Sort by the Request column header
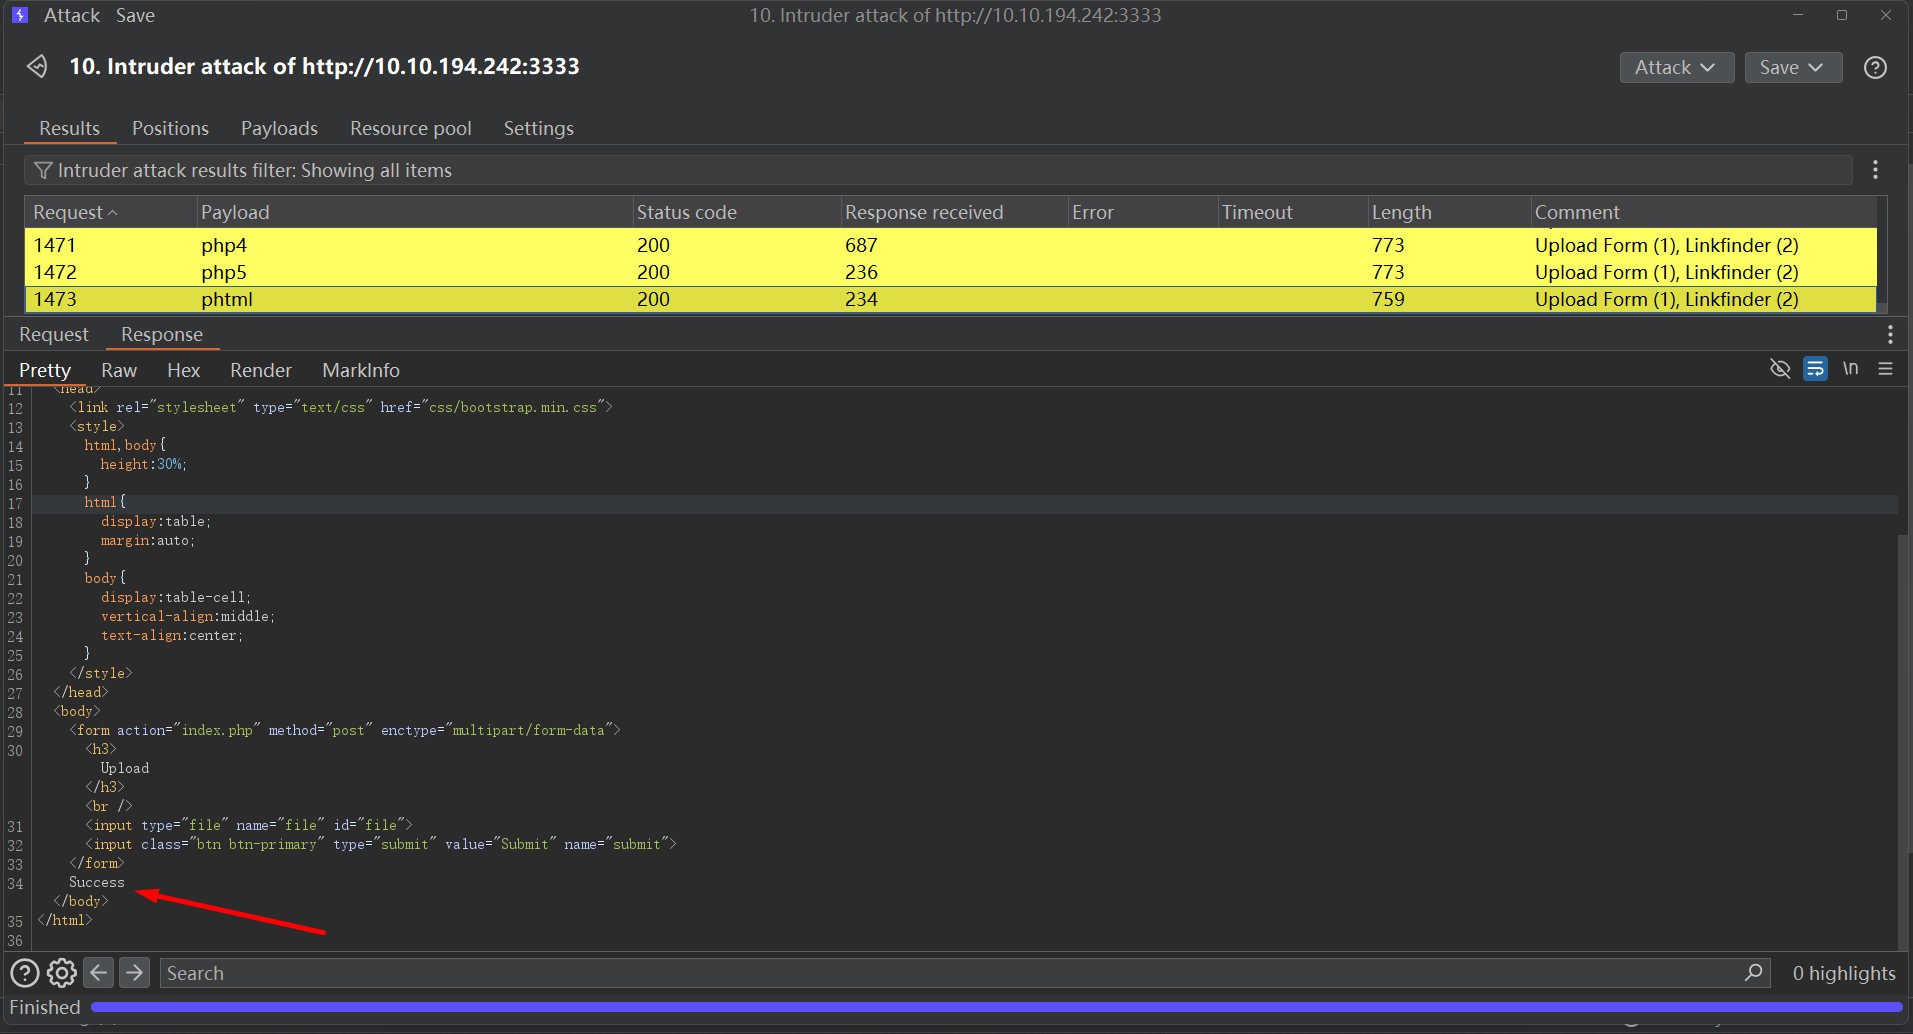 pos(110,212)
